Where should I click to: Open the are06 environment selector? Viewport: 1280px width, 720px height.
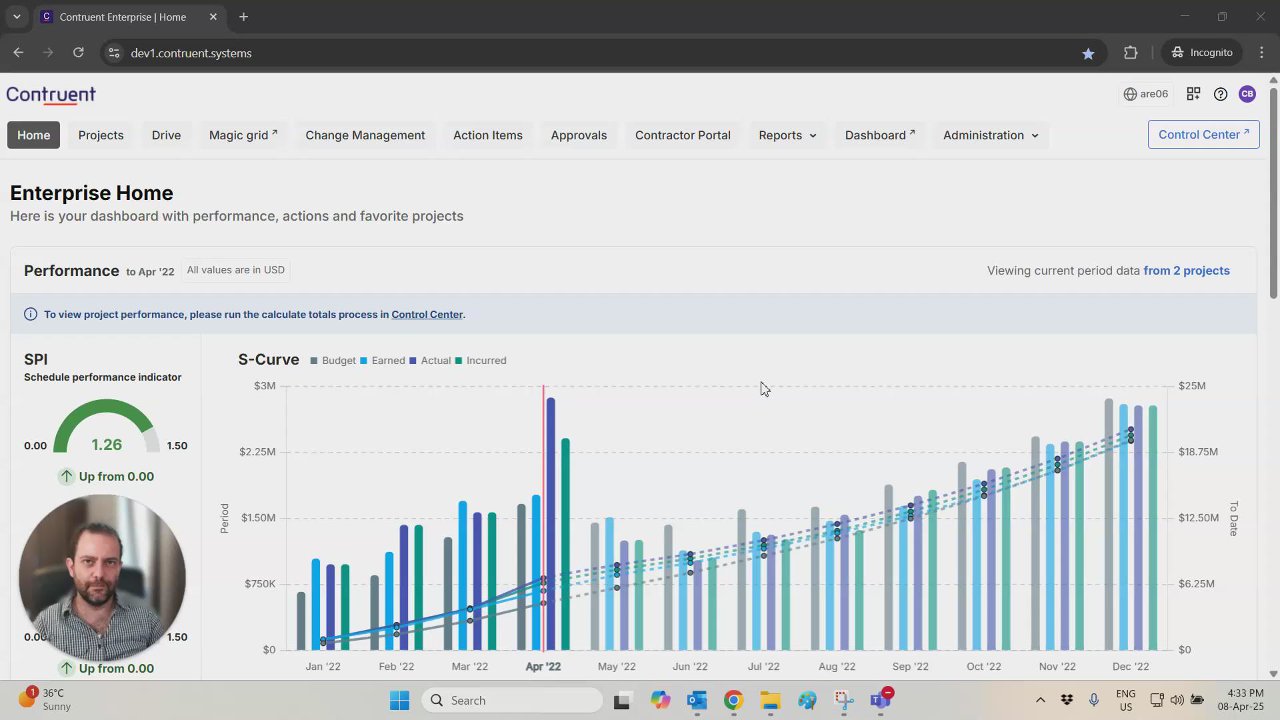(1146, 94)
